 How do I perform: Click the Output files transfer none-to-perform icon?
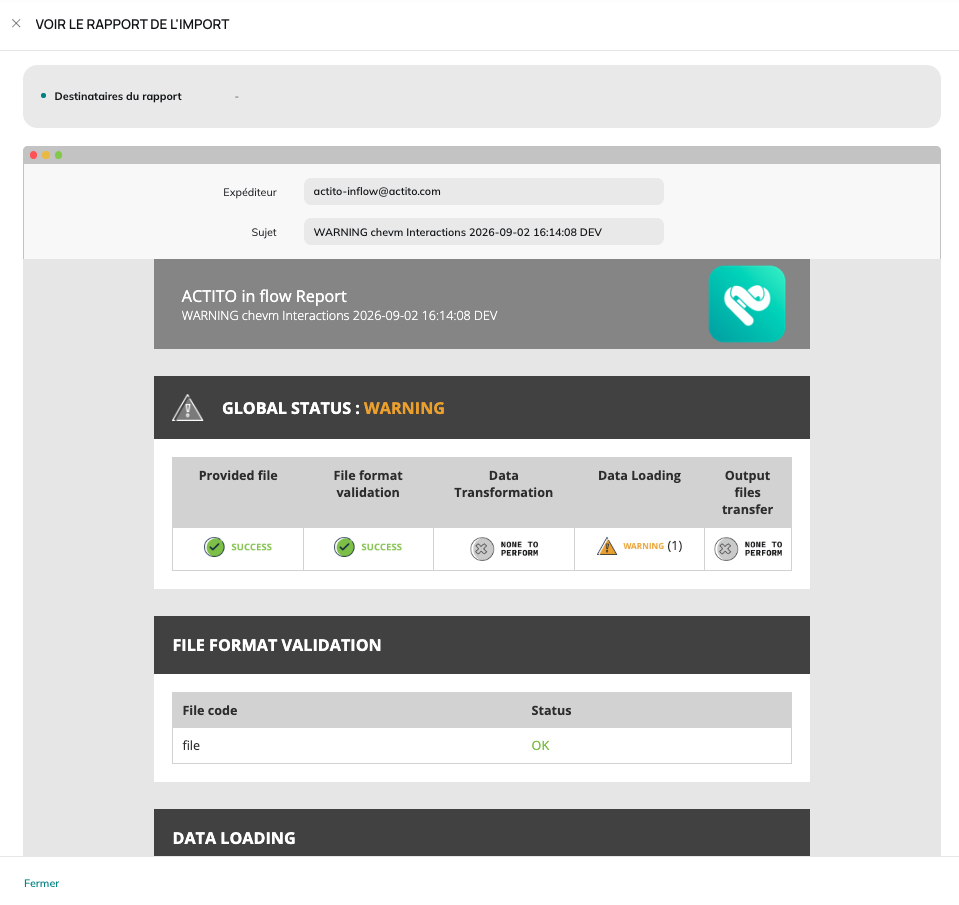726,549
